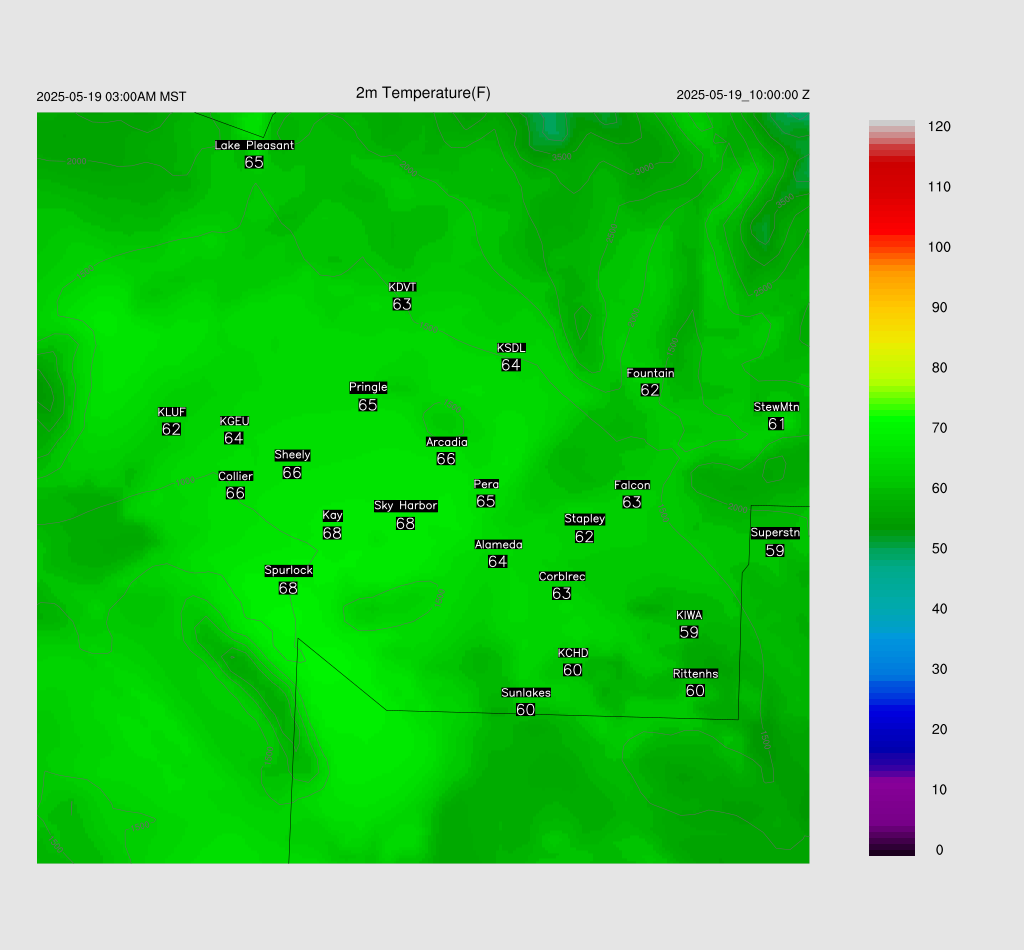
Task: Click the Spurlock station label
Action: coord(289,571)
